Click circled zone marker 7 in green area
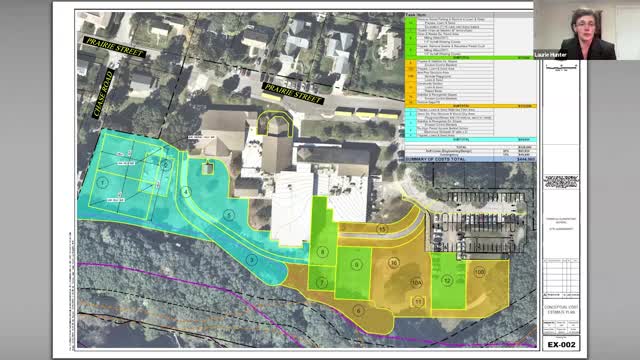Viewport: 640px width, 360px height. point(322,282)
